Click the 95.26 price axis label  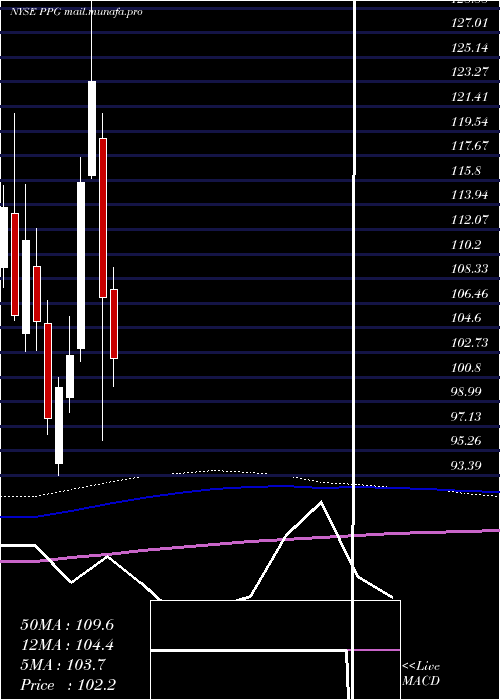tap(467, 441)
